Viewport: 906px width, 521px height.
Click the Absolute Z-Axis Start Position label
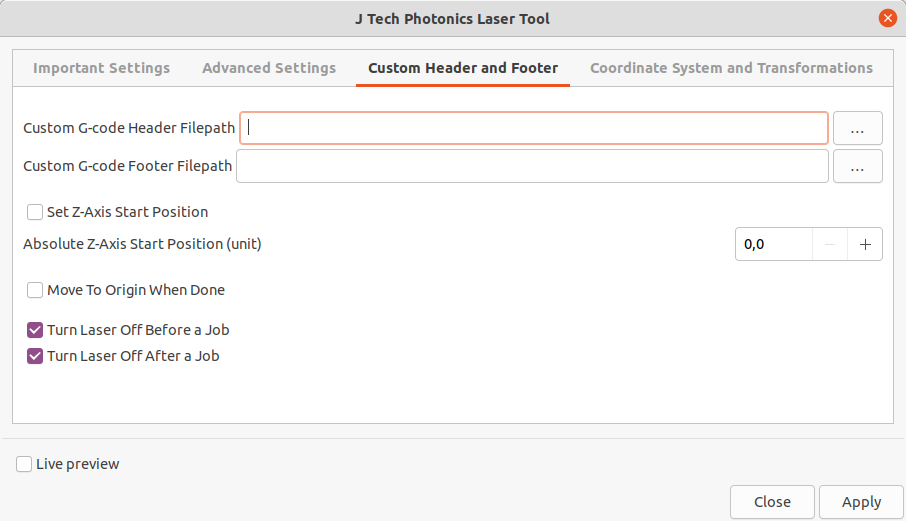coord(142,244)
